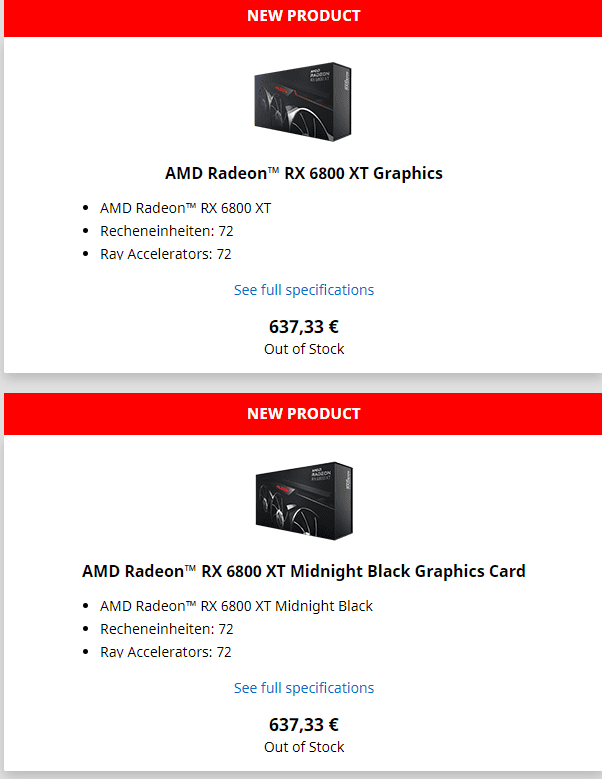Click the "AMD Radeon RX 6800 XT" bullet in the first card
Screen dimensions: 602x779
[x=185, y=208]
